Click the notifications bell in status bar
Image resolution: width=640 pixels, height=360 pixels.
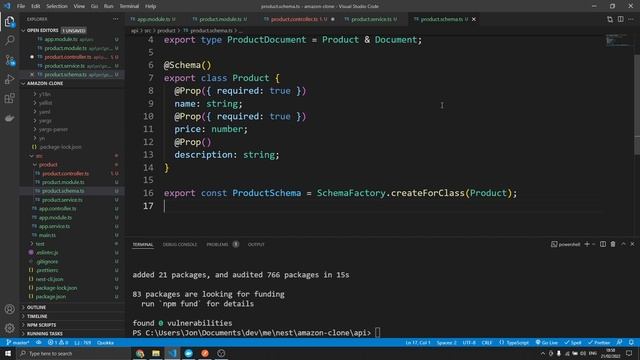(631, 342)
